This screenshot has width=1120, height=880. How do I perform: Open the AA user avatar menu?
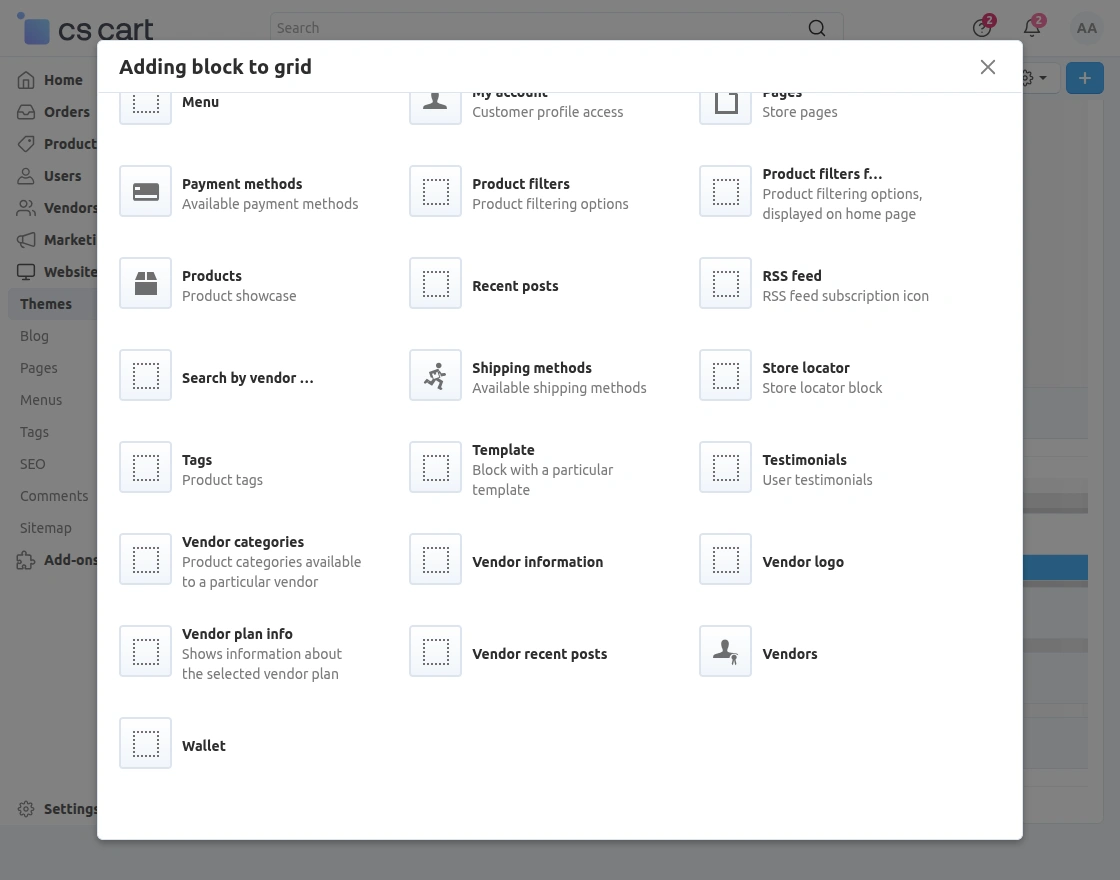pos(1086,28)
